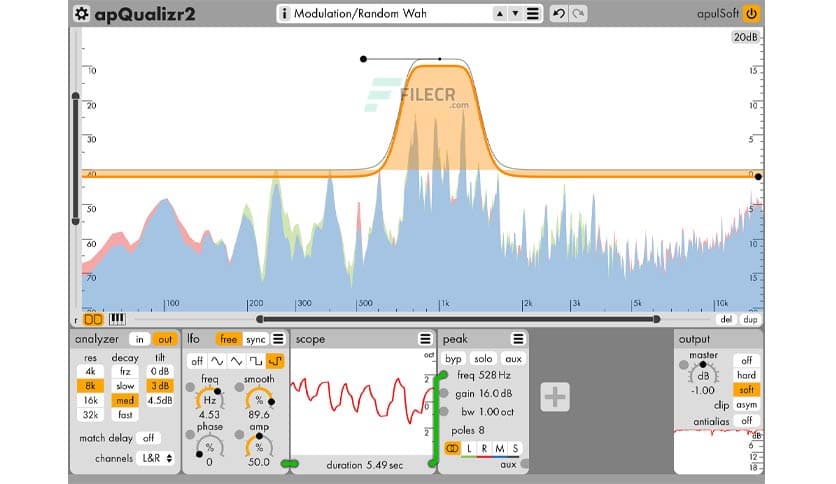Screen dimensions: 836x484
Task: Show the piano keyboard frequency ruler
Action: [x=117, y=319]
